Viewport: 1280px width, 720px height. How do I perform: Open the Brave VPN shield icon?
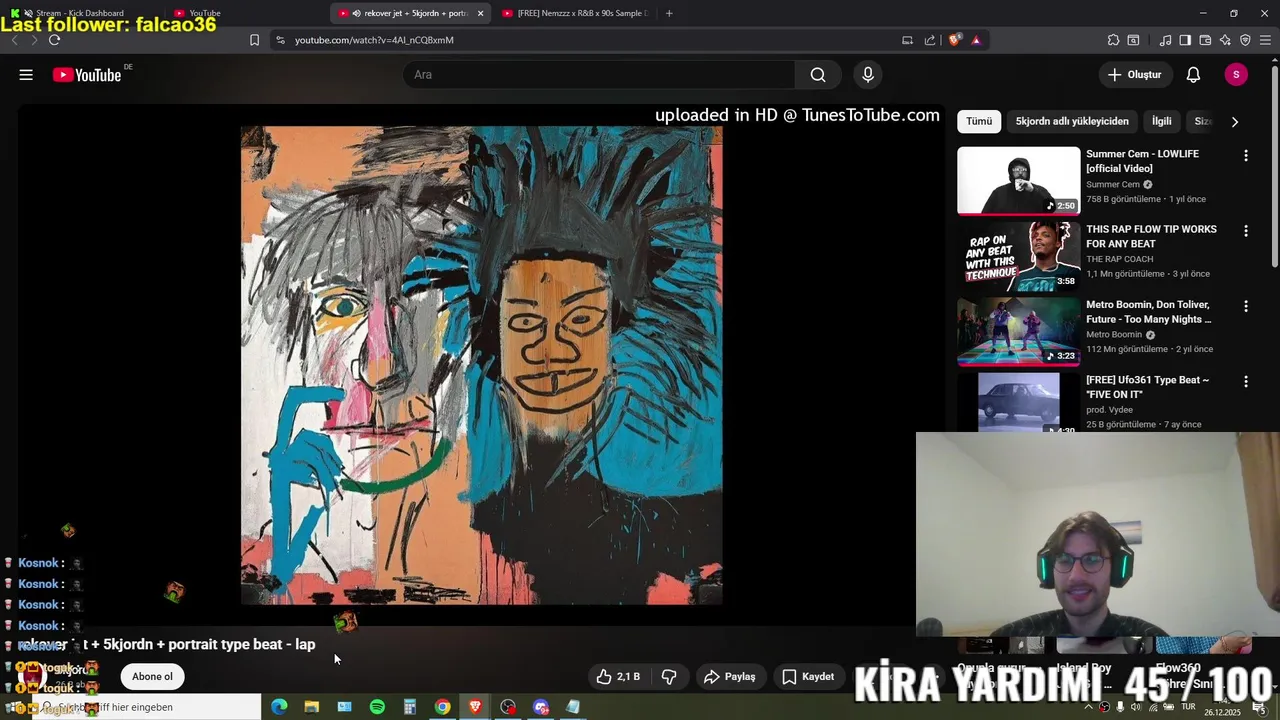point(1245,40)
